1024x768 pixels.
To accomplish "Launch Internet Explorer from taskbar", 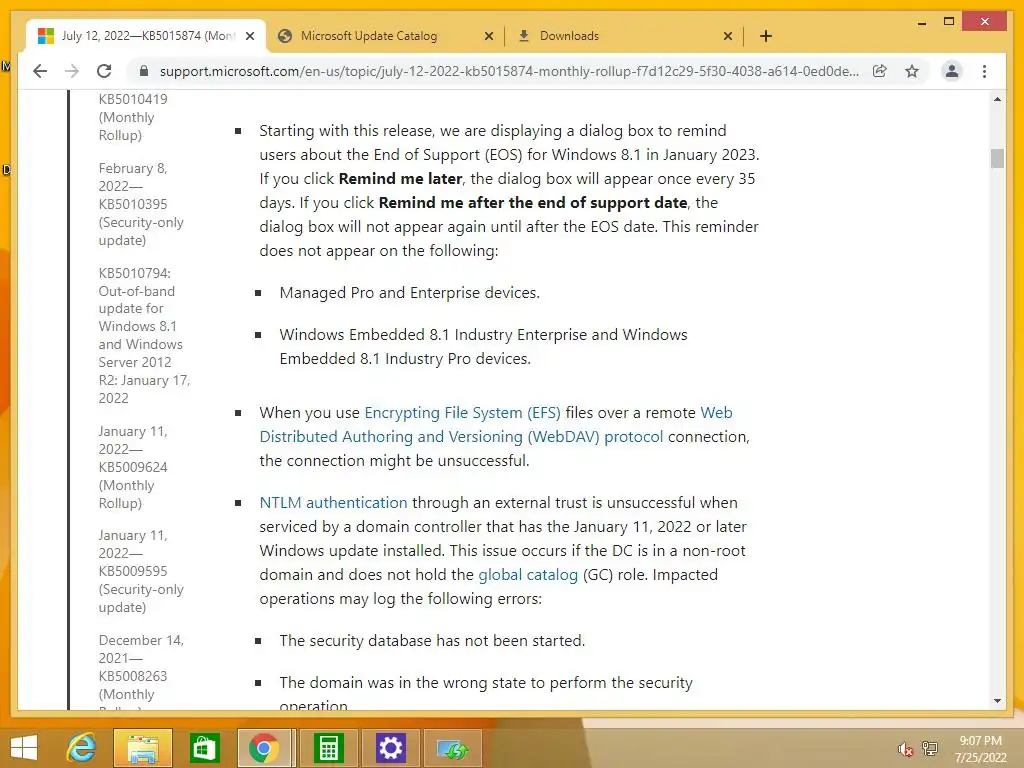I will [x=82, y=748].
